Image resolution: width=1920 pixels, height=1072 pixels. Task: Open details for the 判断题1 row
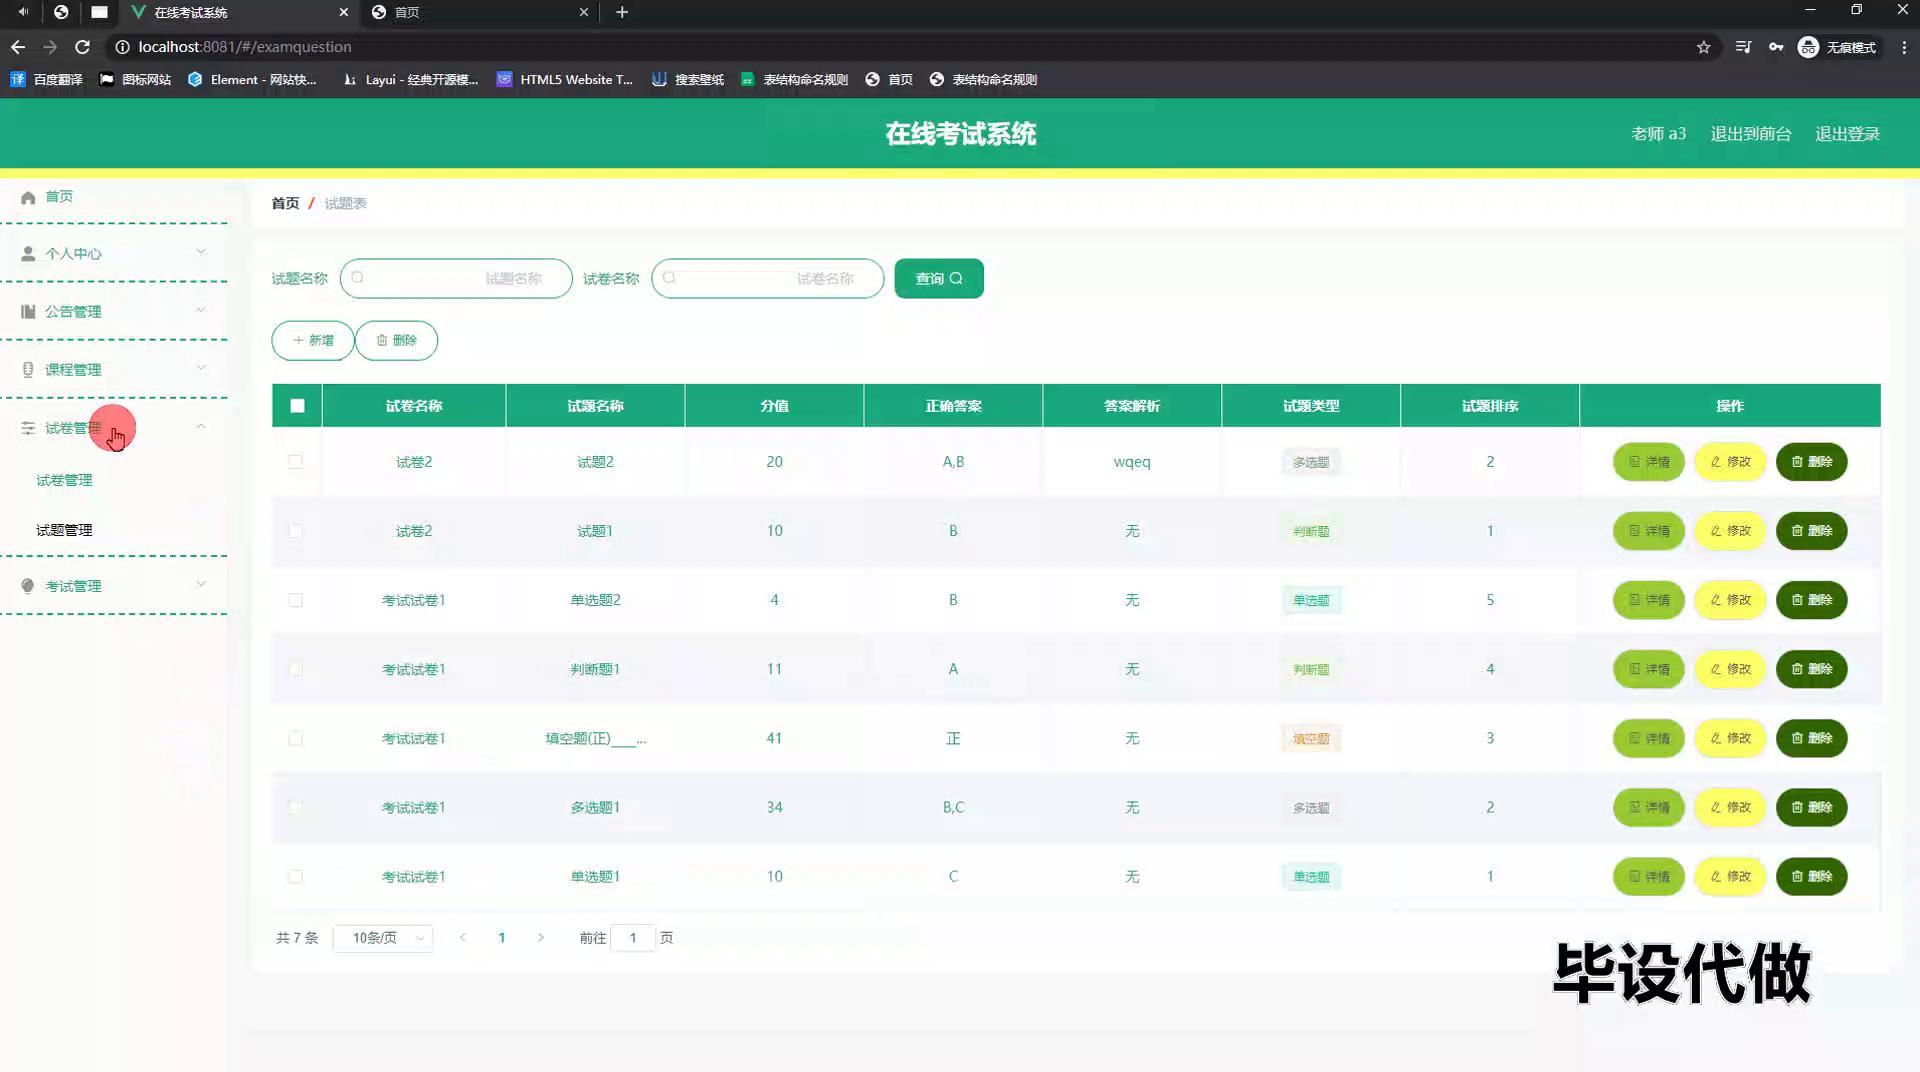click(1648, 669)
